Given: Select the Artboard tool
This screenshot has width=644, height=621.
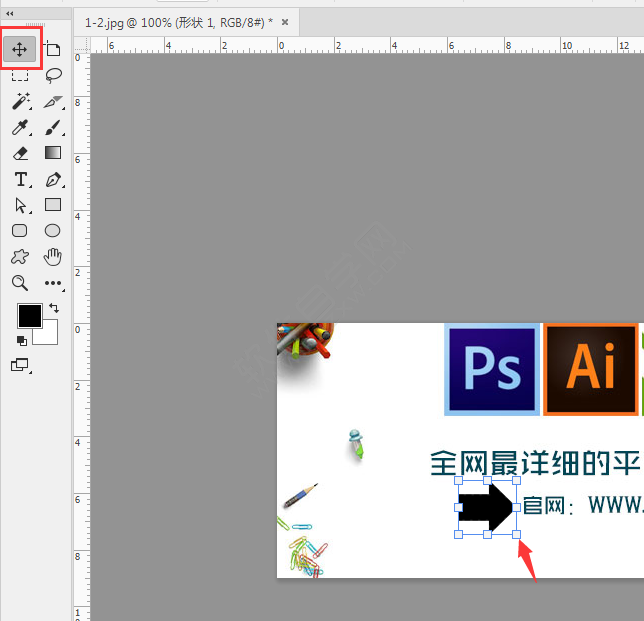Looking at the screenshot, I should coord(53,49).
